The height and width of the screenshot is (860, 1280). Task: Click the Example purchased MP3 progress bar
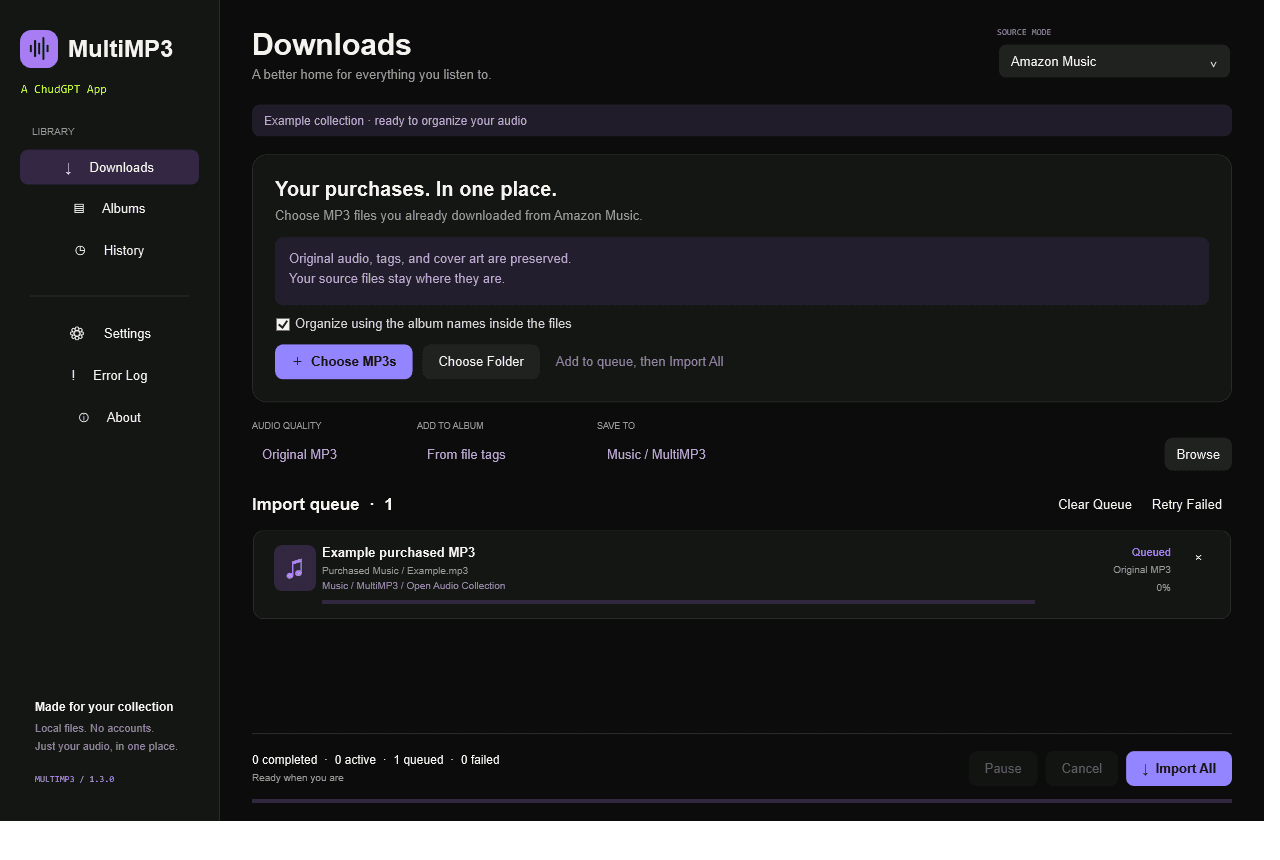click(x=678, y=602)
